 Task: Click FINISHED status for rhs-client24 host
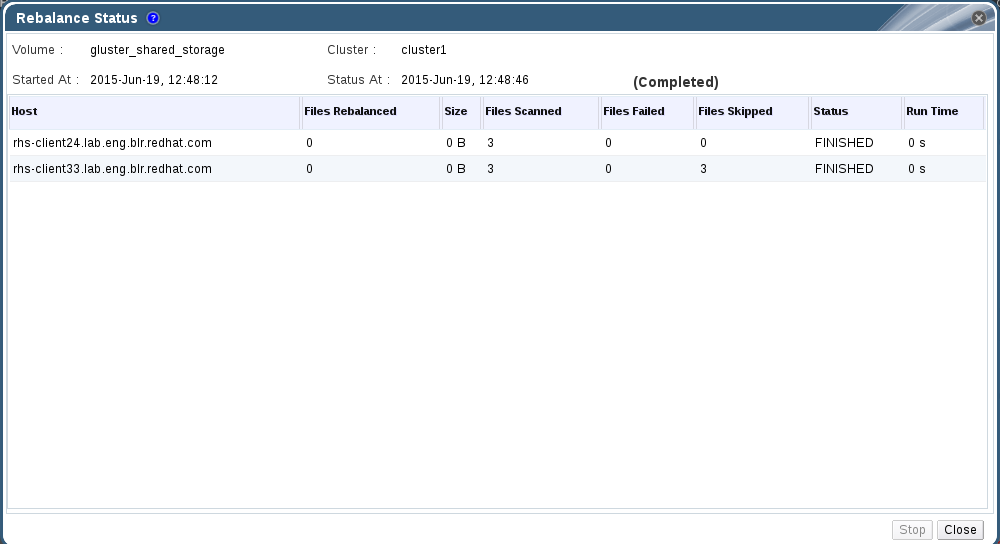(844, 143)
